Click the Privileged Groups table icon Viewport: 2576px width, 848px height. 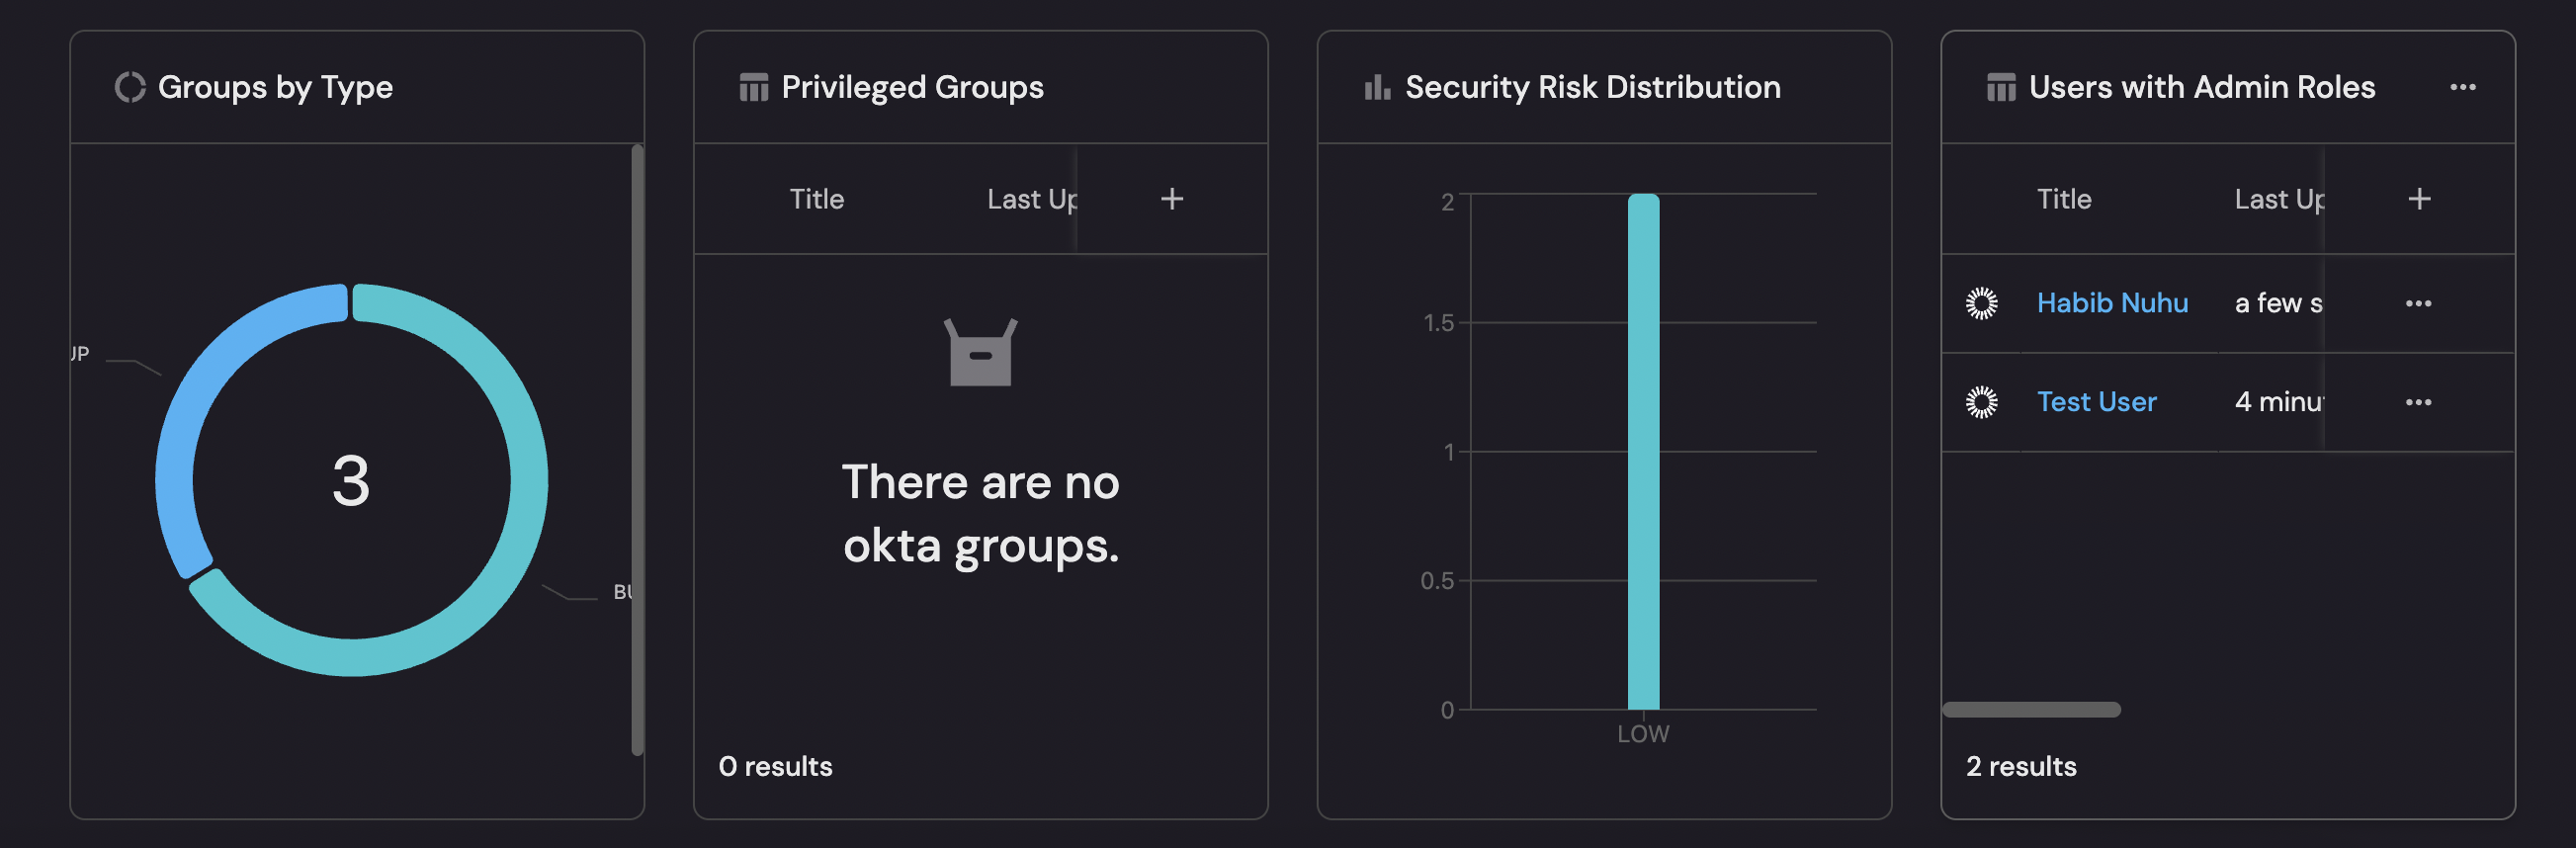(753, 88)
